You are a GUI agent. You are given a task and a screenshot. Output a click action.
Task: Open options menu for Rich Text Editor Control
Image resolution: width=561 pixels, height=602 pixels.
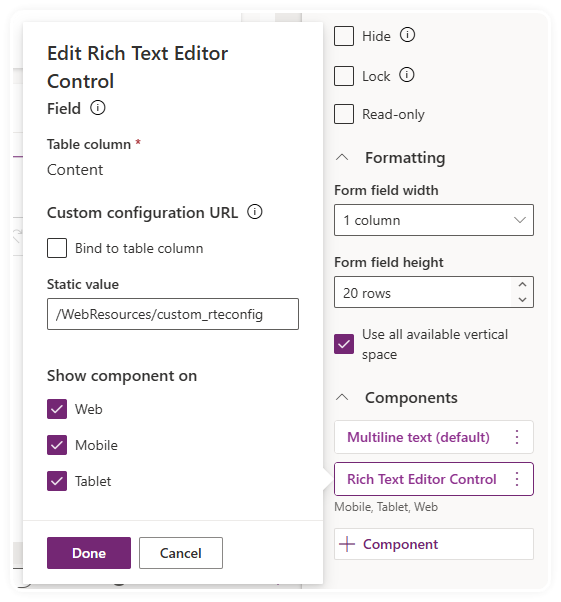[517, 479]
